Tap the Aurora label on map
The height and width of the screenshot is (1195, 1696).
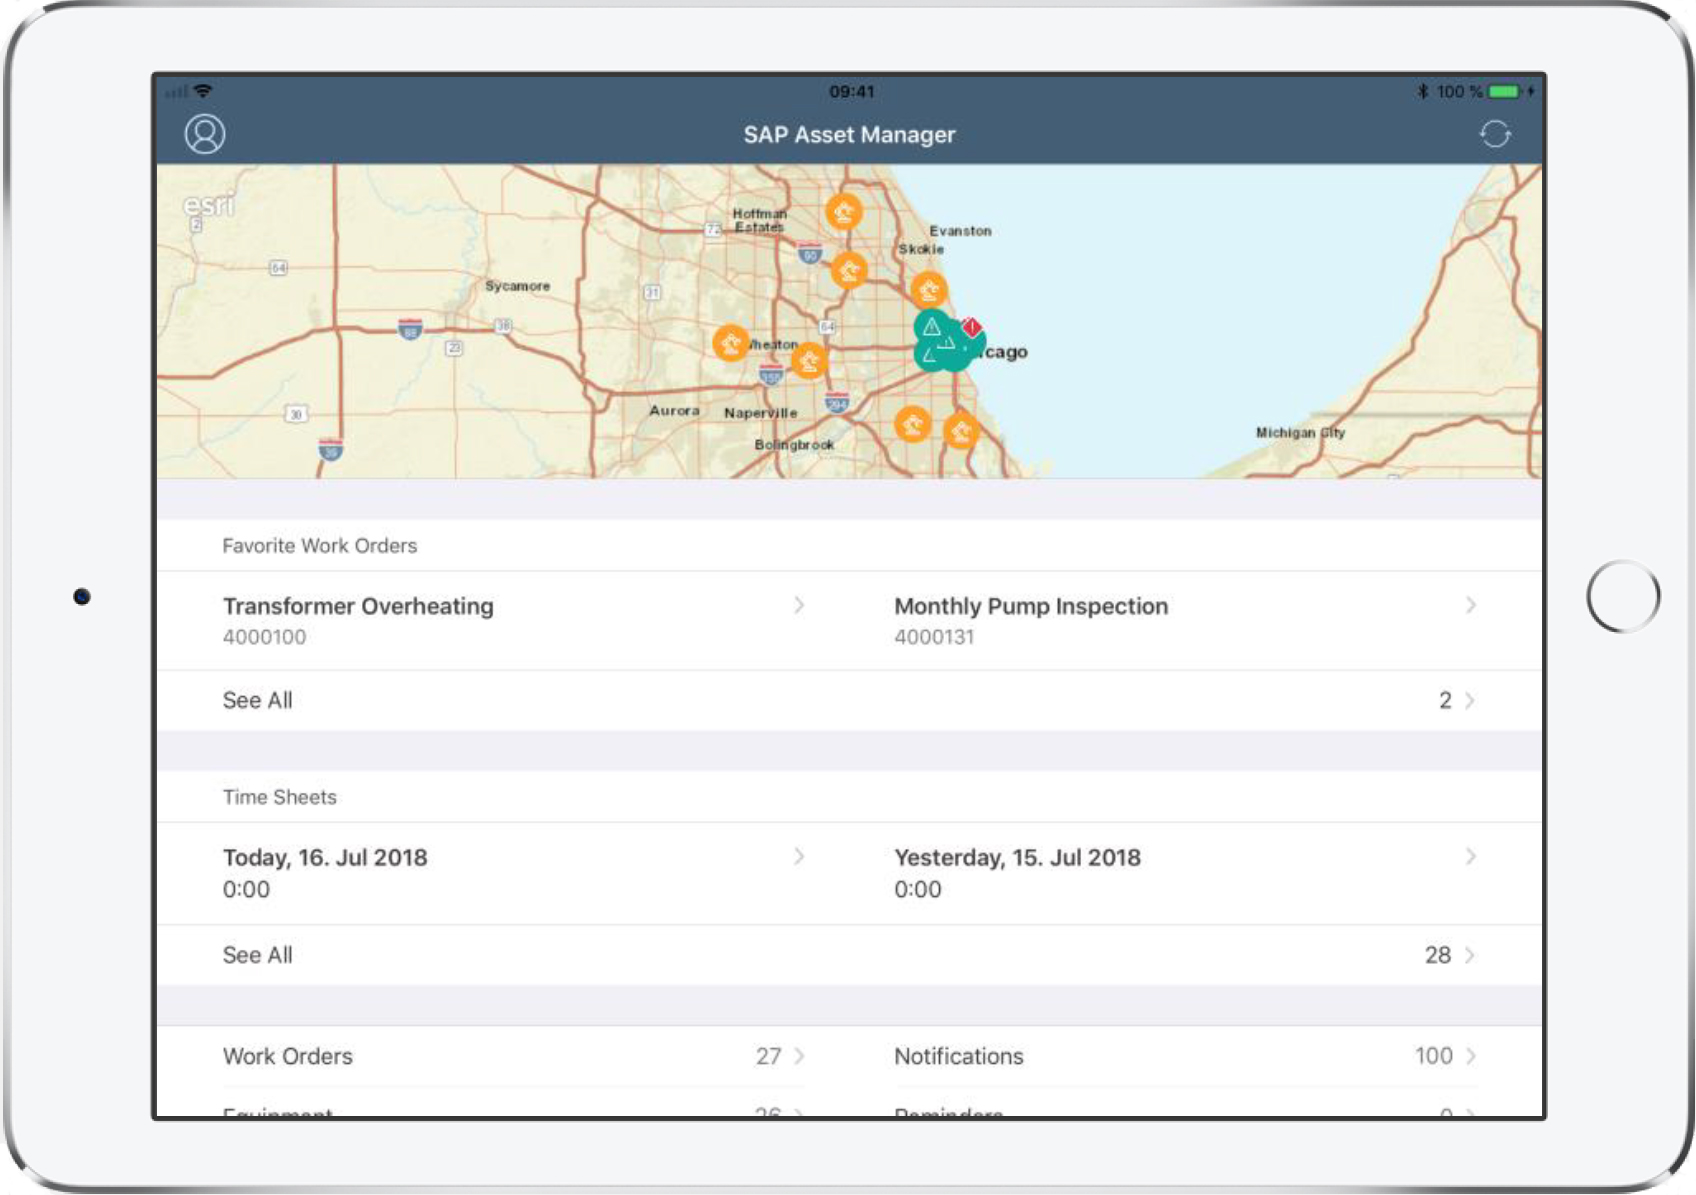pos(674,410)
